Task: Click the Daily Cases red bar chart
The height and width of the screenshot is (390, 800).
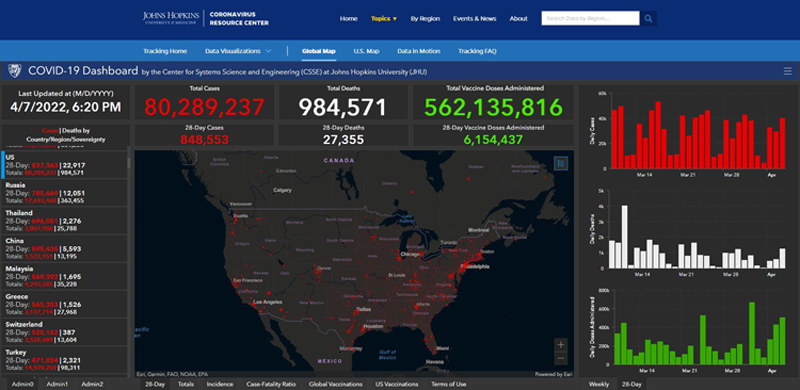Action: pos(689,134)
